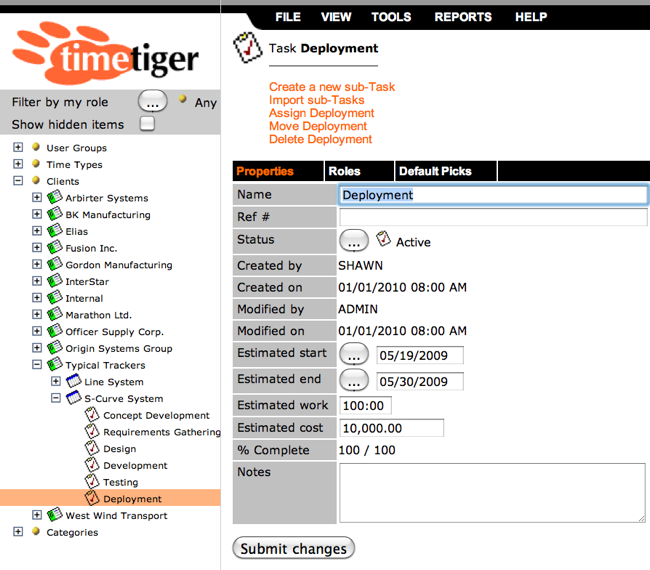Open the Estimated end date picker
The height and width of the screenshot is (570, 650).
[354, 380]
